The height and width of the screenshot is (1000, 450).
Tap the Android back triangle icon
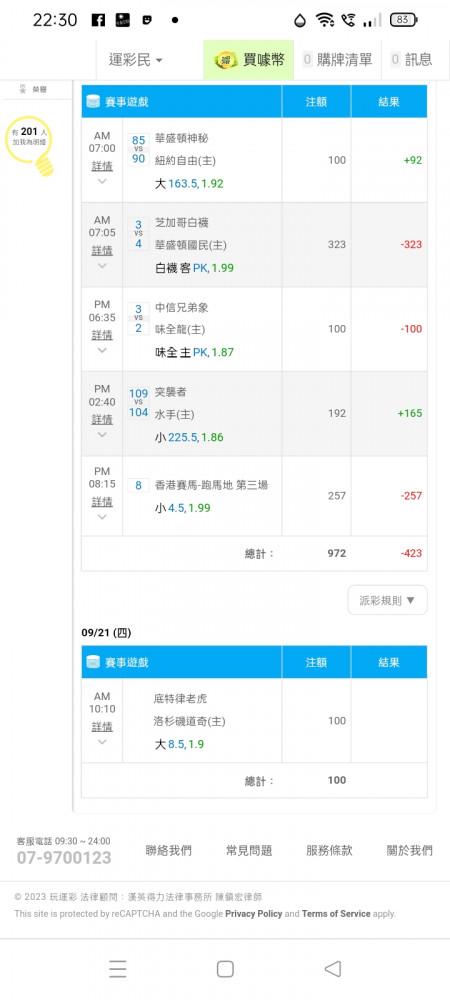point(332,969)
